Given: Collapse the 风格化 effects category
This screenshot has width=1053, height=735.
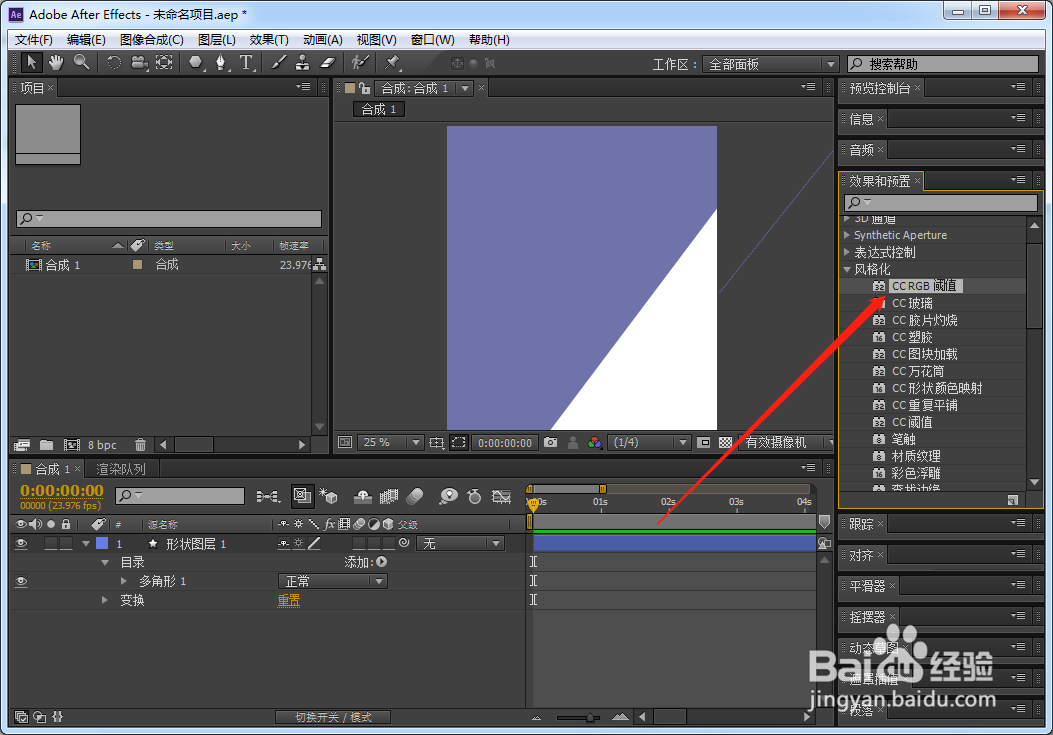Looking at the screenshot, I should [847, 269].
